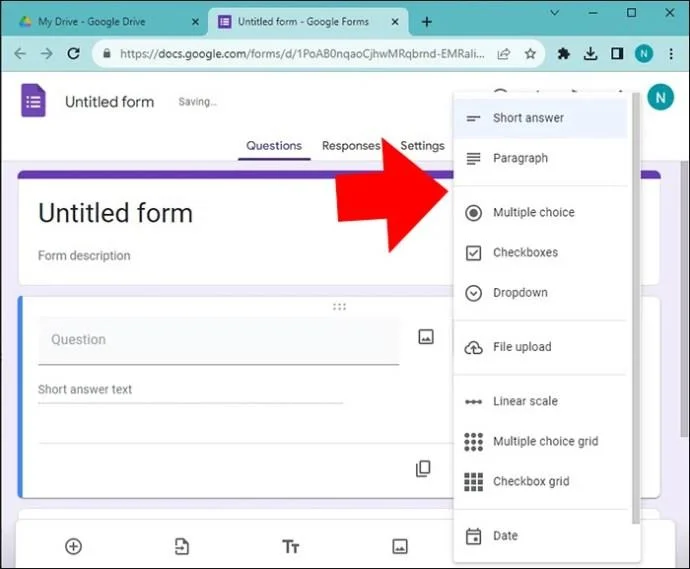The image size is (690, 569).
Task: Add a new question with plus icon
Action: tap(73, 546)
